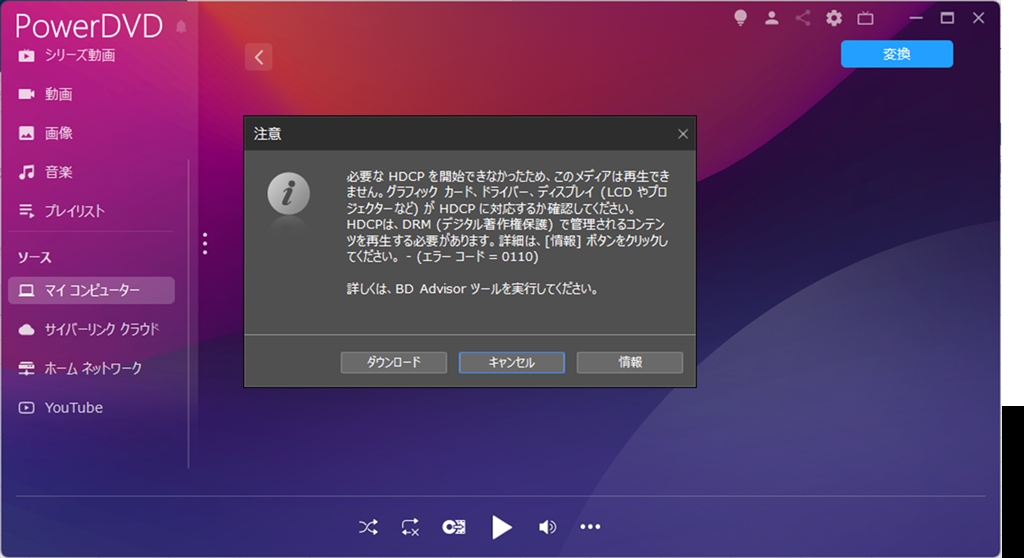Click the PowerDVD logo text
This screenshot has width=1024, height=558.
[x=89, y=26]
